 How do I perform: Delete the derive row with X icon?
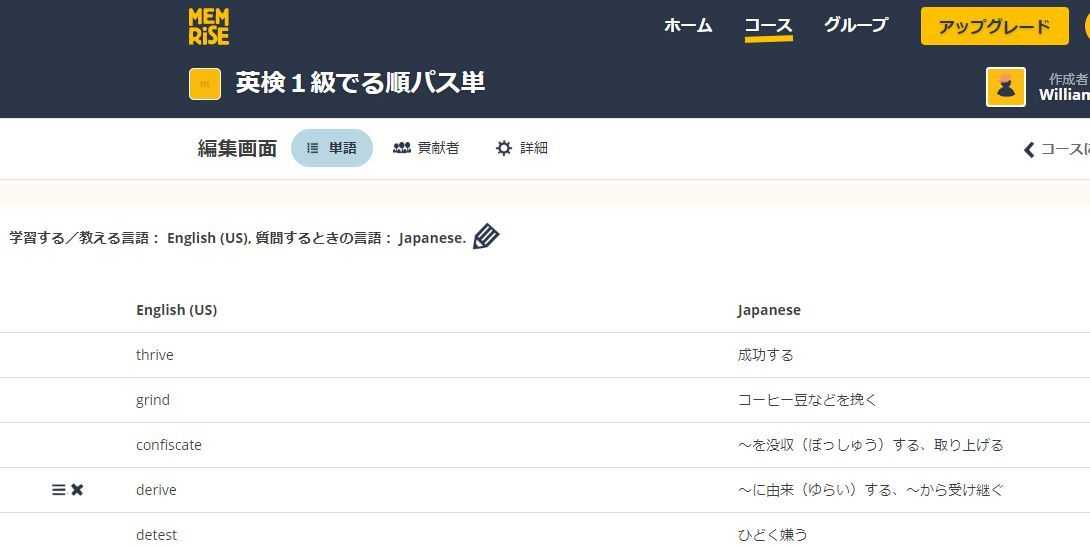(x=78, y=490)
